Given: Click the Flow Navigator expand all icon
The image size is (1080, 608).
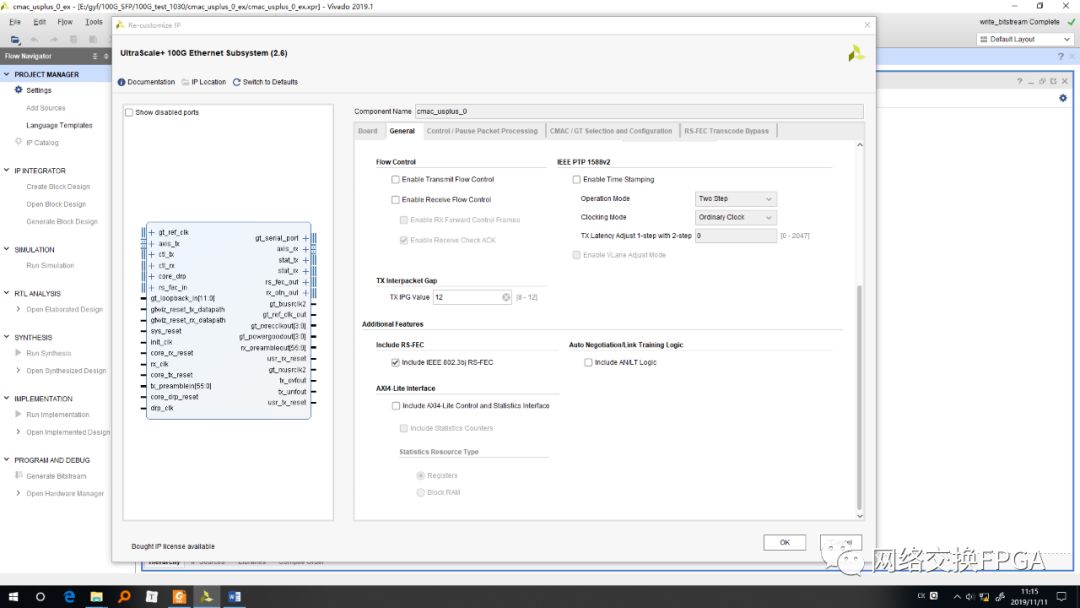Looking at the screenshot, I should coord(106,56).
